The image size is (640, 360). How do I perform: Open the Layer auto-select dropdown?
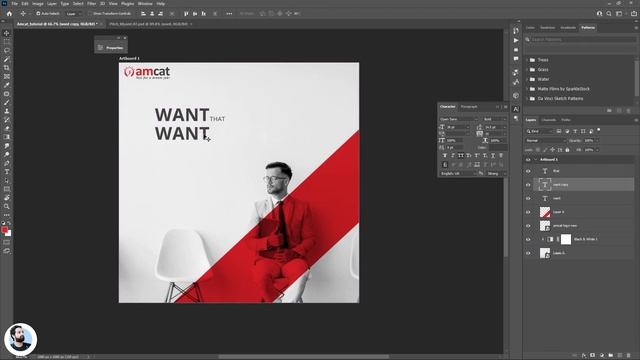point(73,13)
